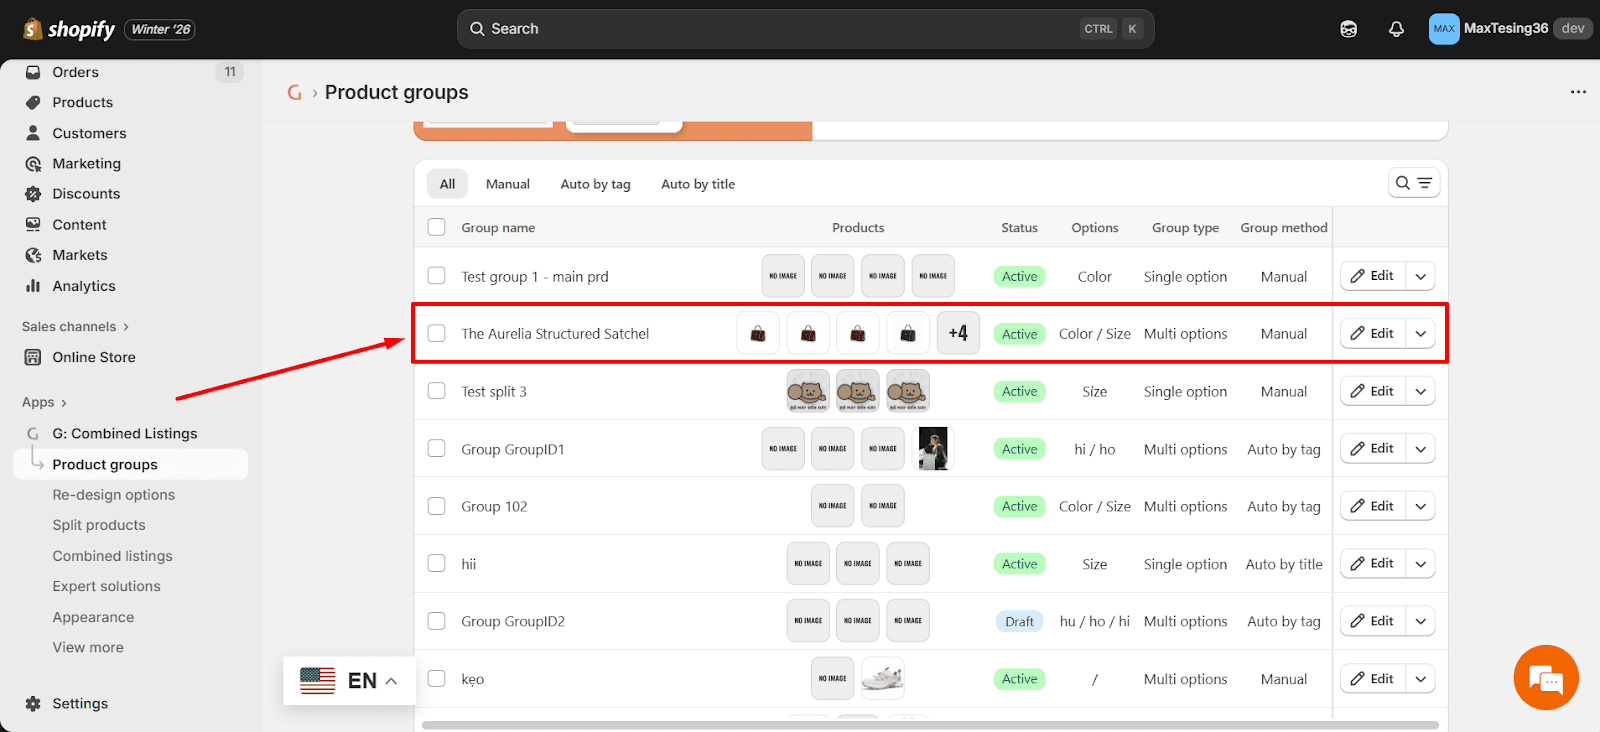
Task: Open Discounts via its badge icon
Action: point(33,194)
